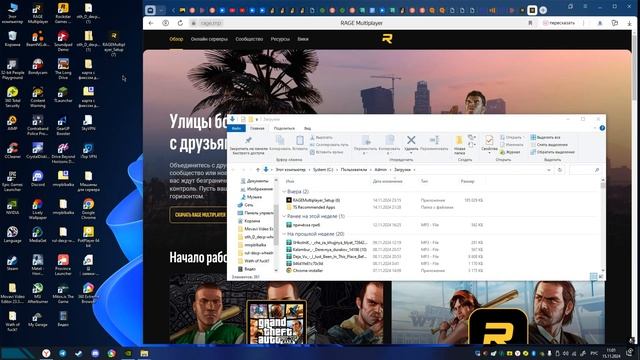Screen dimensions: 640x360
Task: Switch to the Вид ribbon tab
Action: (307, 128)
